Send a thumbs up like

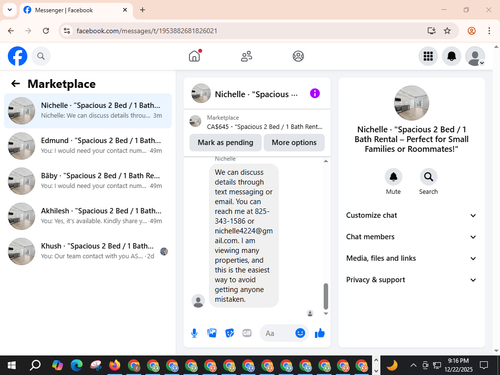(320, 333)
